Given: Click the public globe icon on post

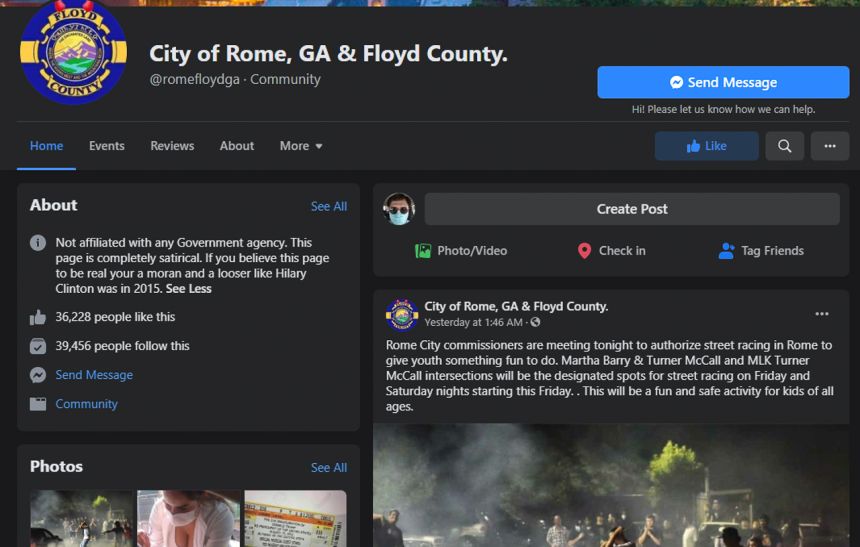Looking at the screenshot, I should tap(535, 322).
